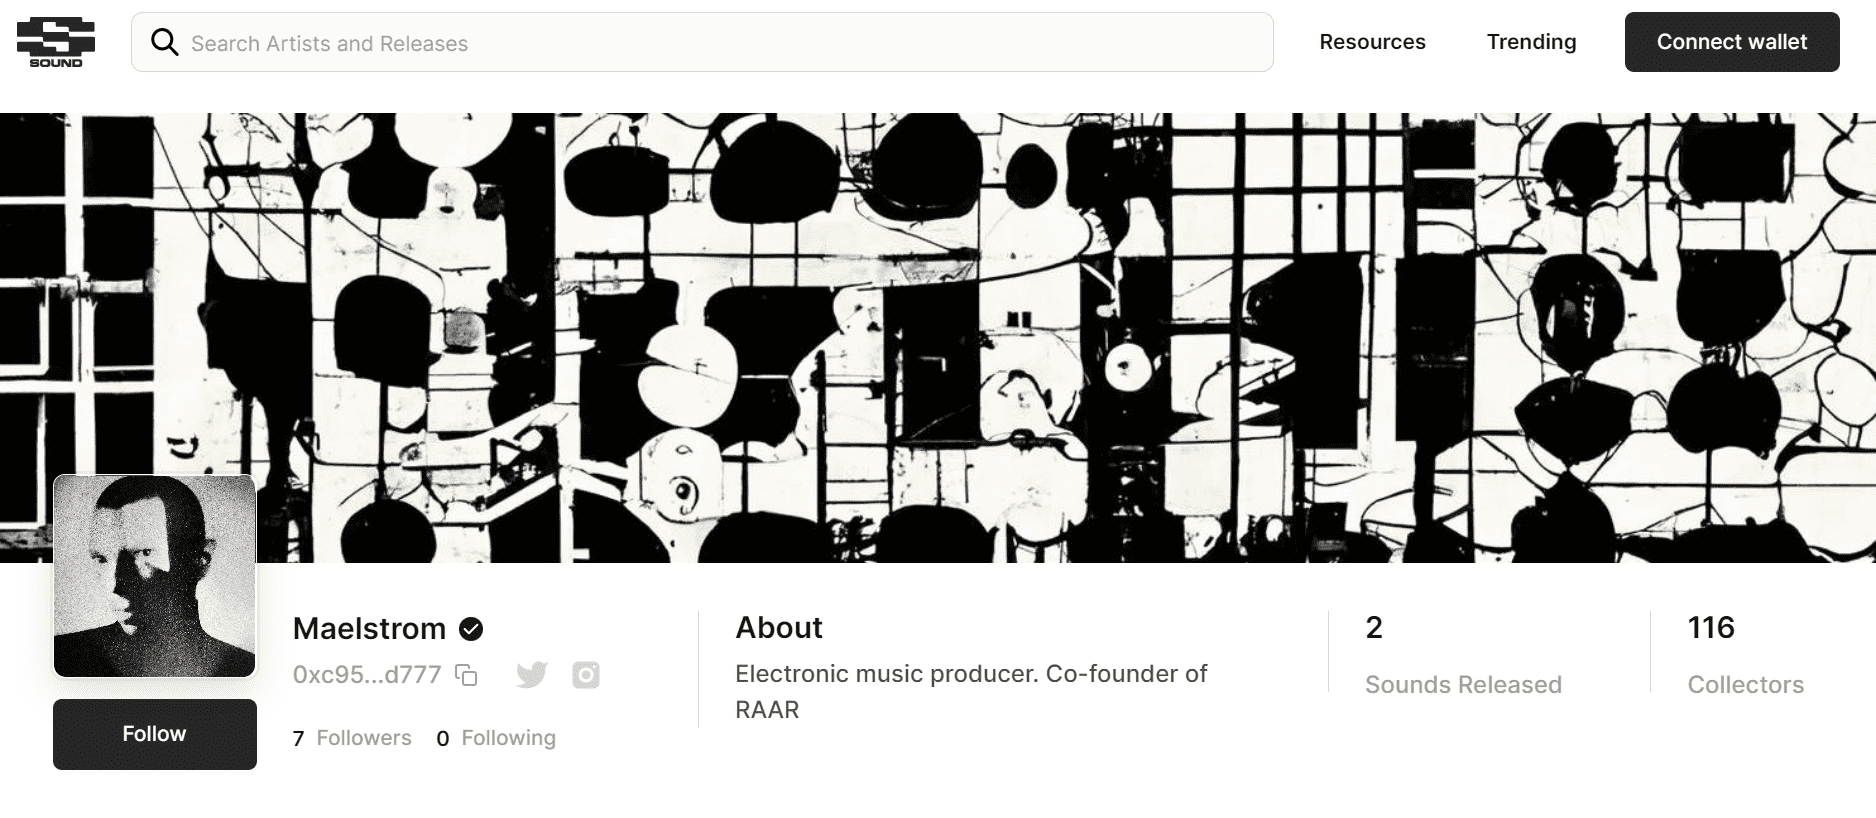
Task: Click the Sound logo in header
Action: [x=56, y=42]
